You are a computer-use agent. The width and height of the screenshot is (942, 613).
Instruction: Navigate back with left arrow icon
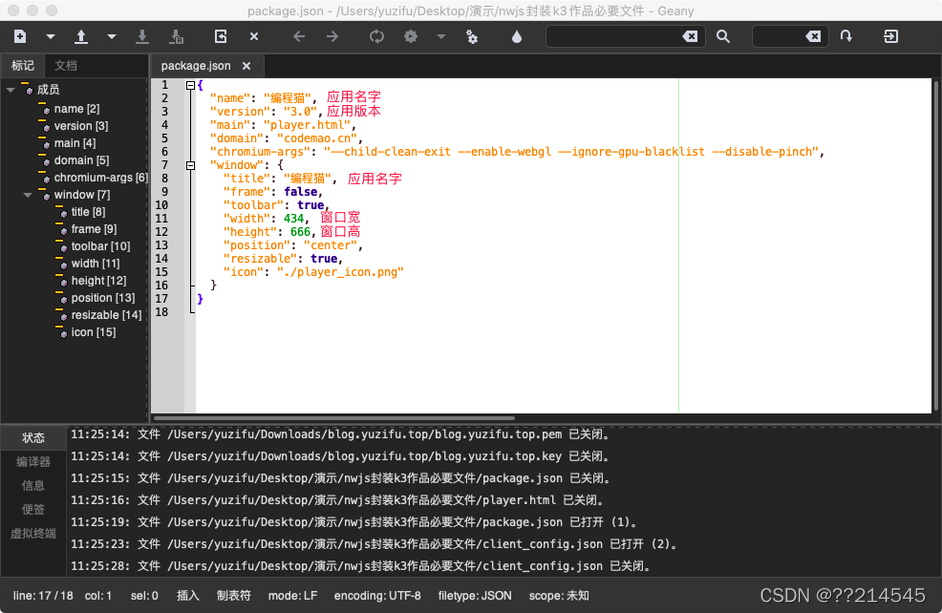[299, 37]
